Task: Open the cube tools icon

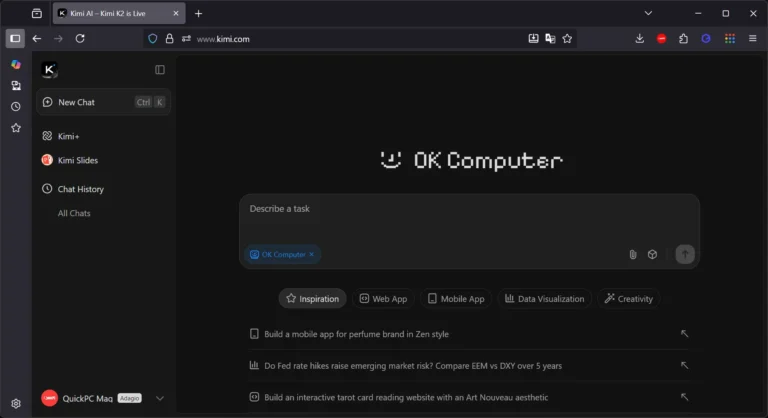Action: pos(652,254)
